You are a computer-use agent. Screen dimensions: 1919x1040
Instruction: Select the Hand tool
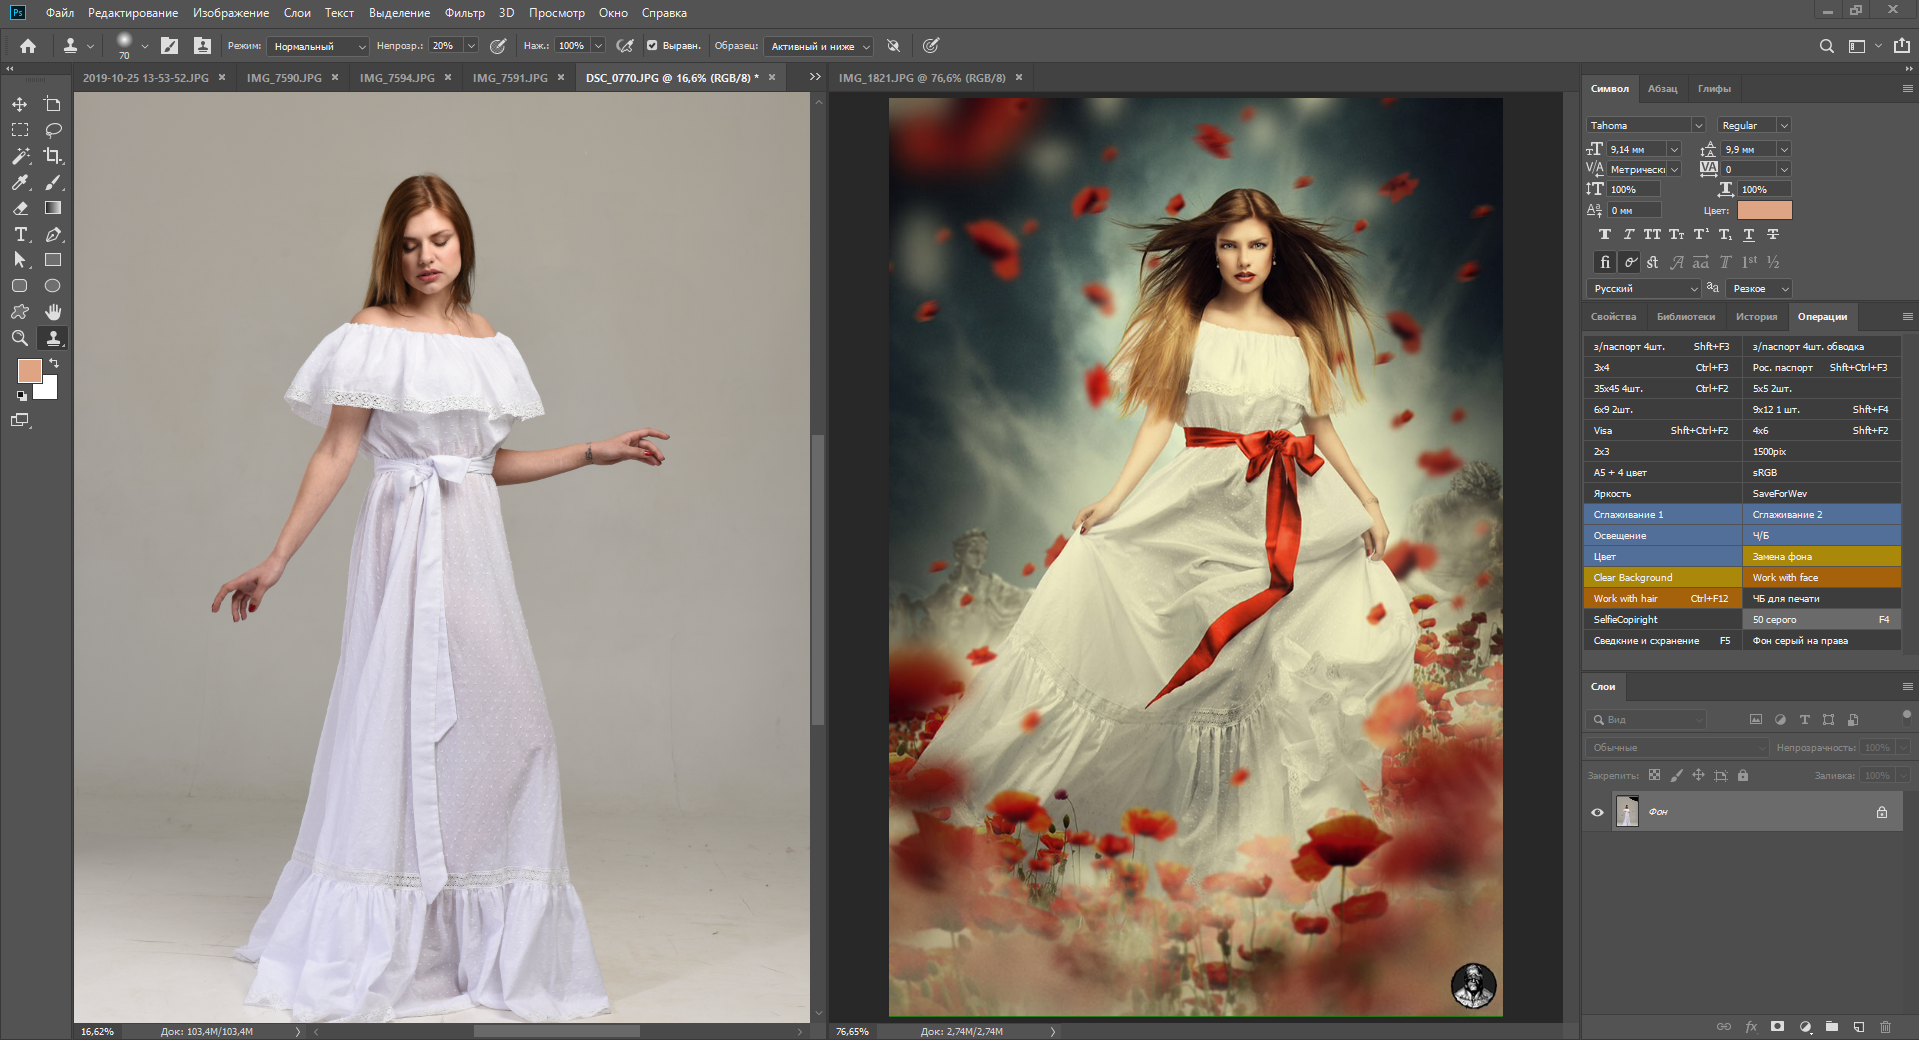53,312
